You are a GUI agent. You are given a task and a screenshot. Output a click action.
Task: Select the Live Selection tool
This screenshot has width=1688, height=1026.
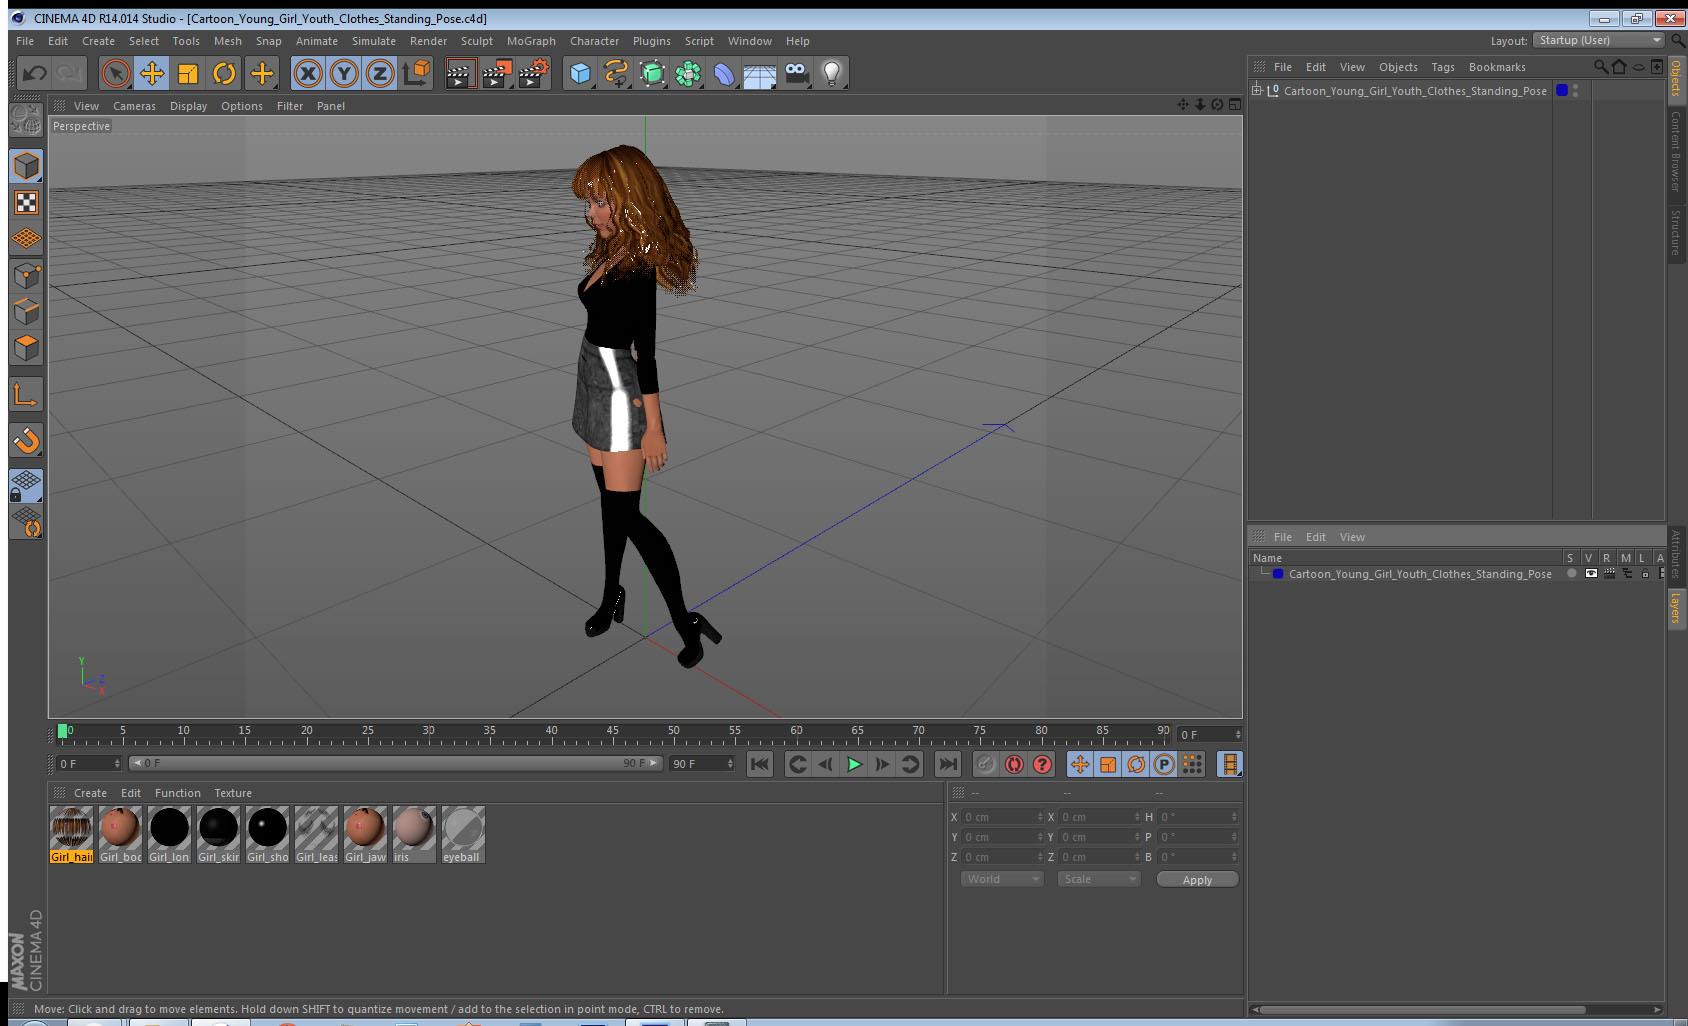click(116, 73)
